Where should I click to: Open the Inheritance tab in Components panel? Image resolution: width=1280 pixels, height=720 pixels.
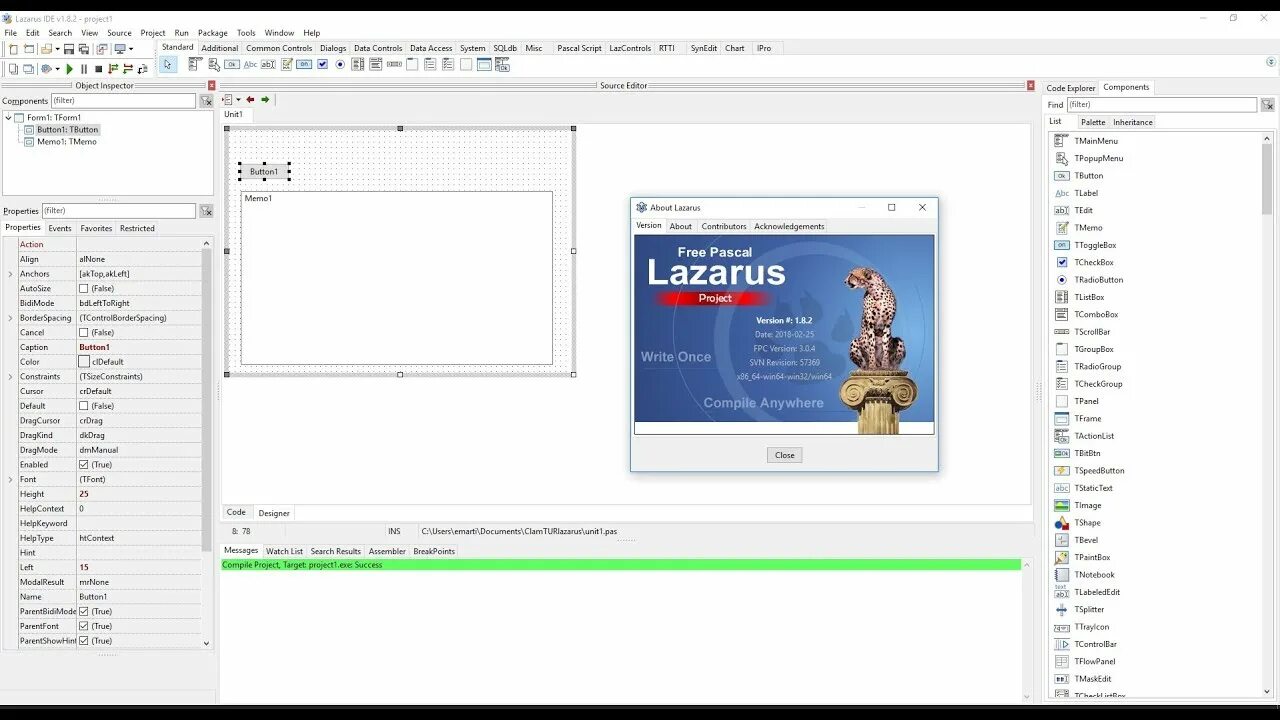[1133, 122]
